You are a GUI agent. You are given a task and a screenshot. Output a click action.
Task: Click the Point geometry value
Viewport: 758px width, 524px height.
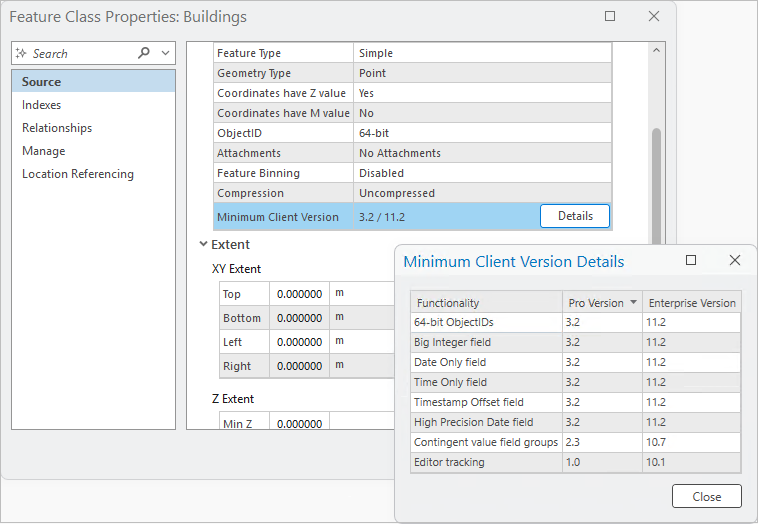[x=372, y=73]
